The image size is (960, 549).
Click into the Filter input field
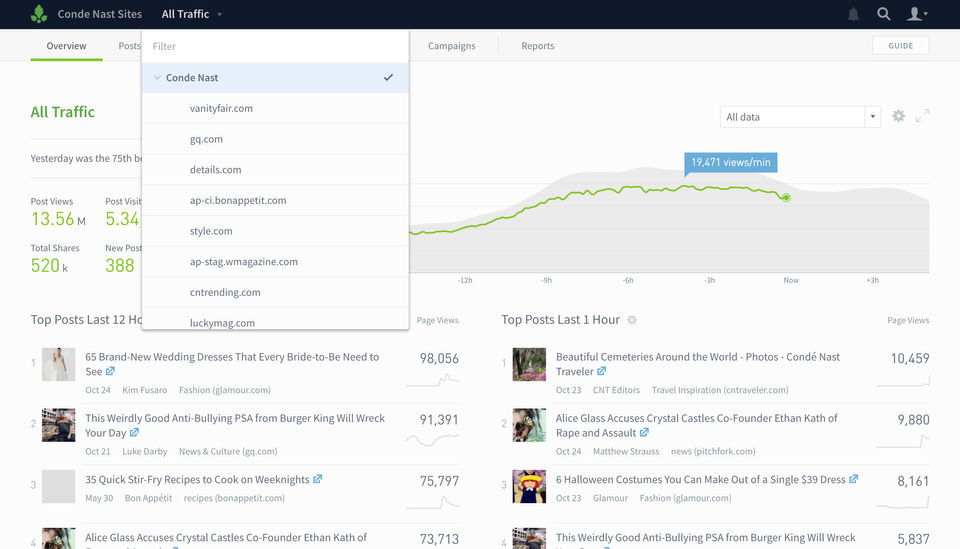click(275, 47)
